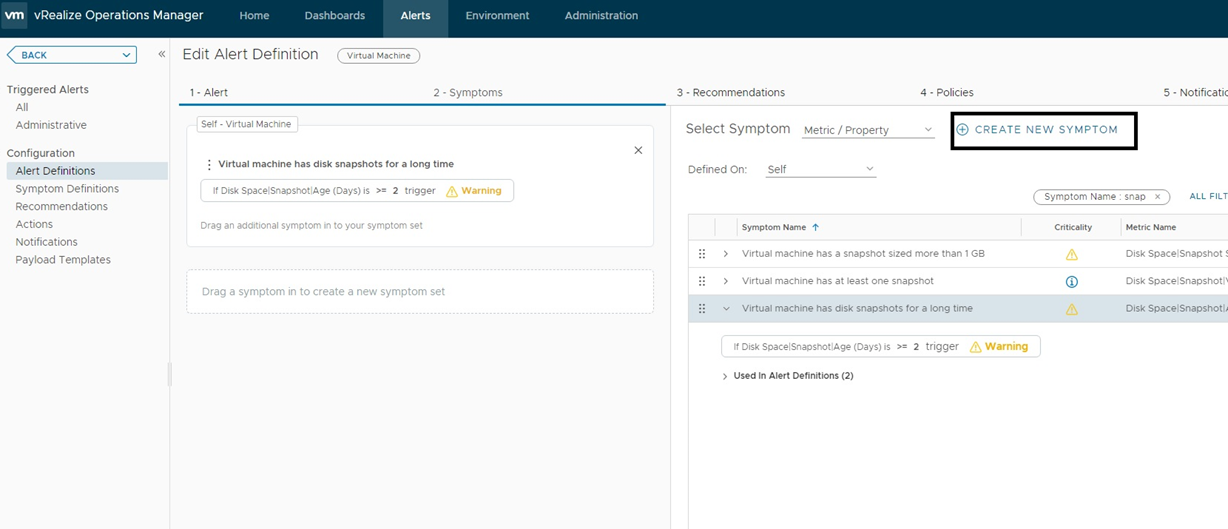The image size is (1228, 529).
Task: Click info criticality icon for snapshot row
Action: tap(1072, 282)
